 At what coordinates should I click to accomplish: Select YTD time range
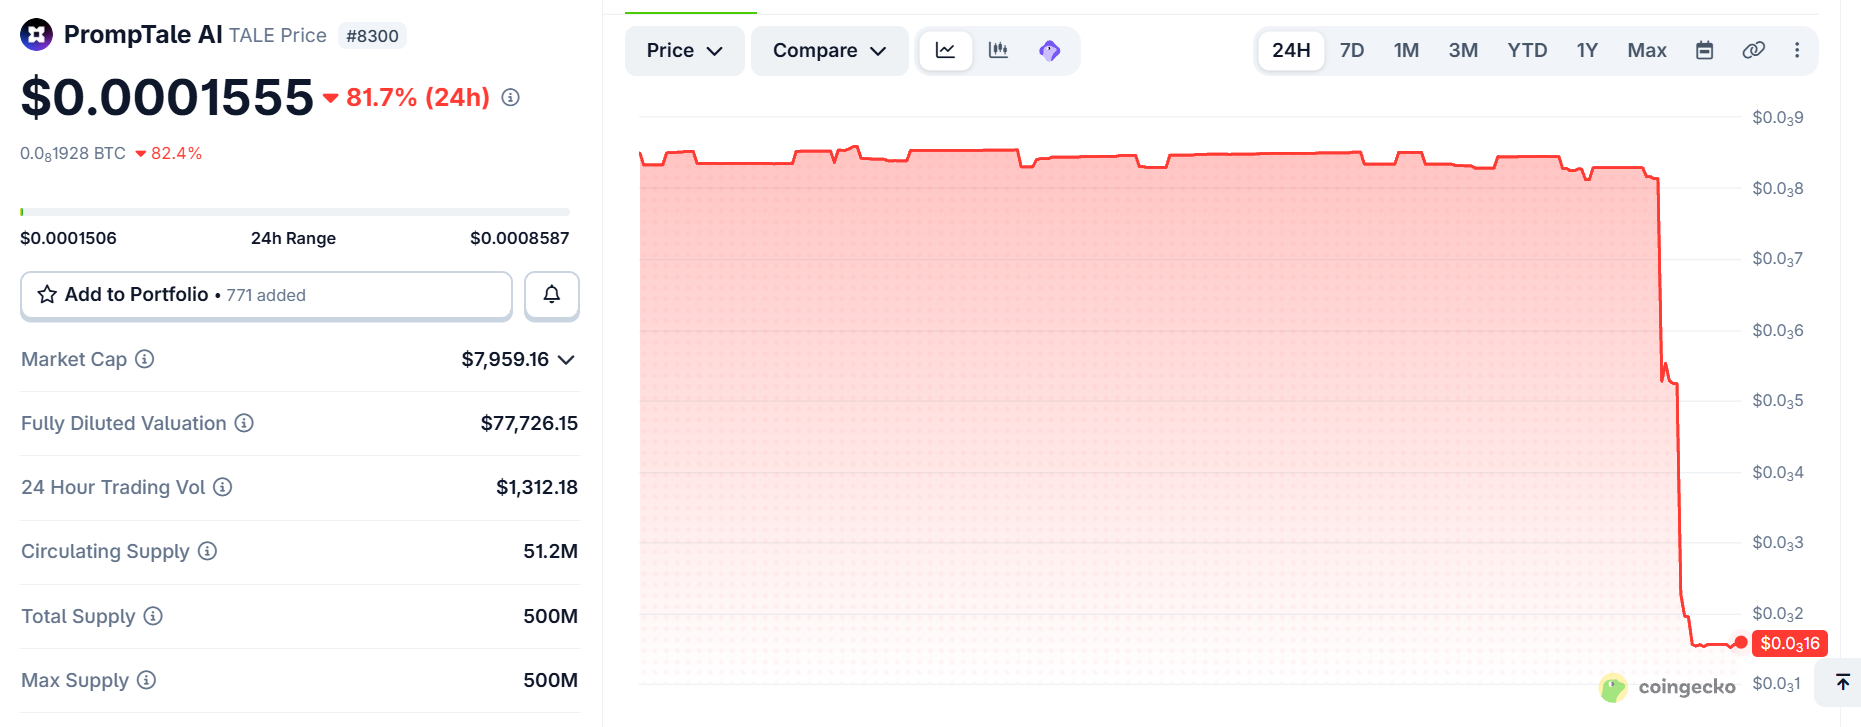1527,50
